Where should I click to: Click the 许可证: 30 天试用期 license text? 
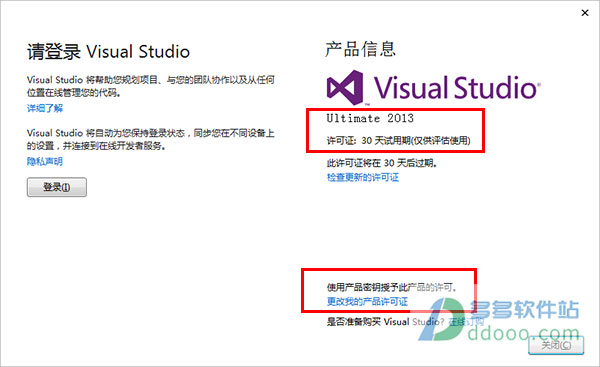point(398,140)
